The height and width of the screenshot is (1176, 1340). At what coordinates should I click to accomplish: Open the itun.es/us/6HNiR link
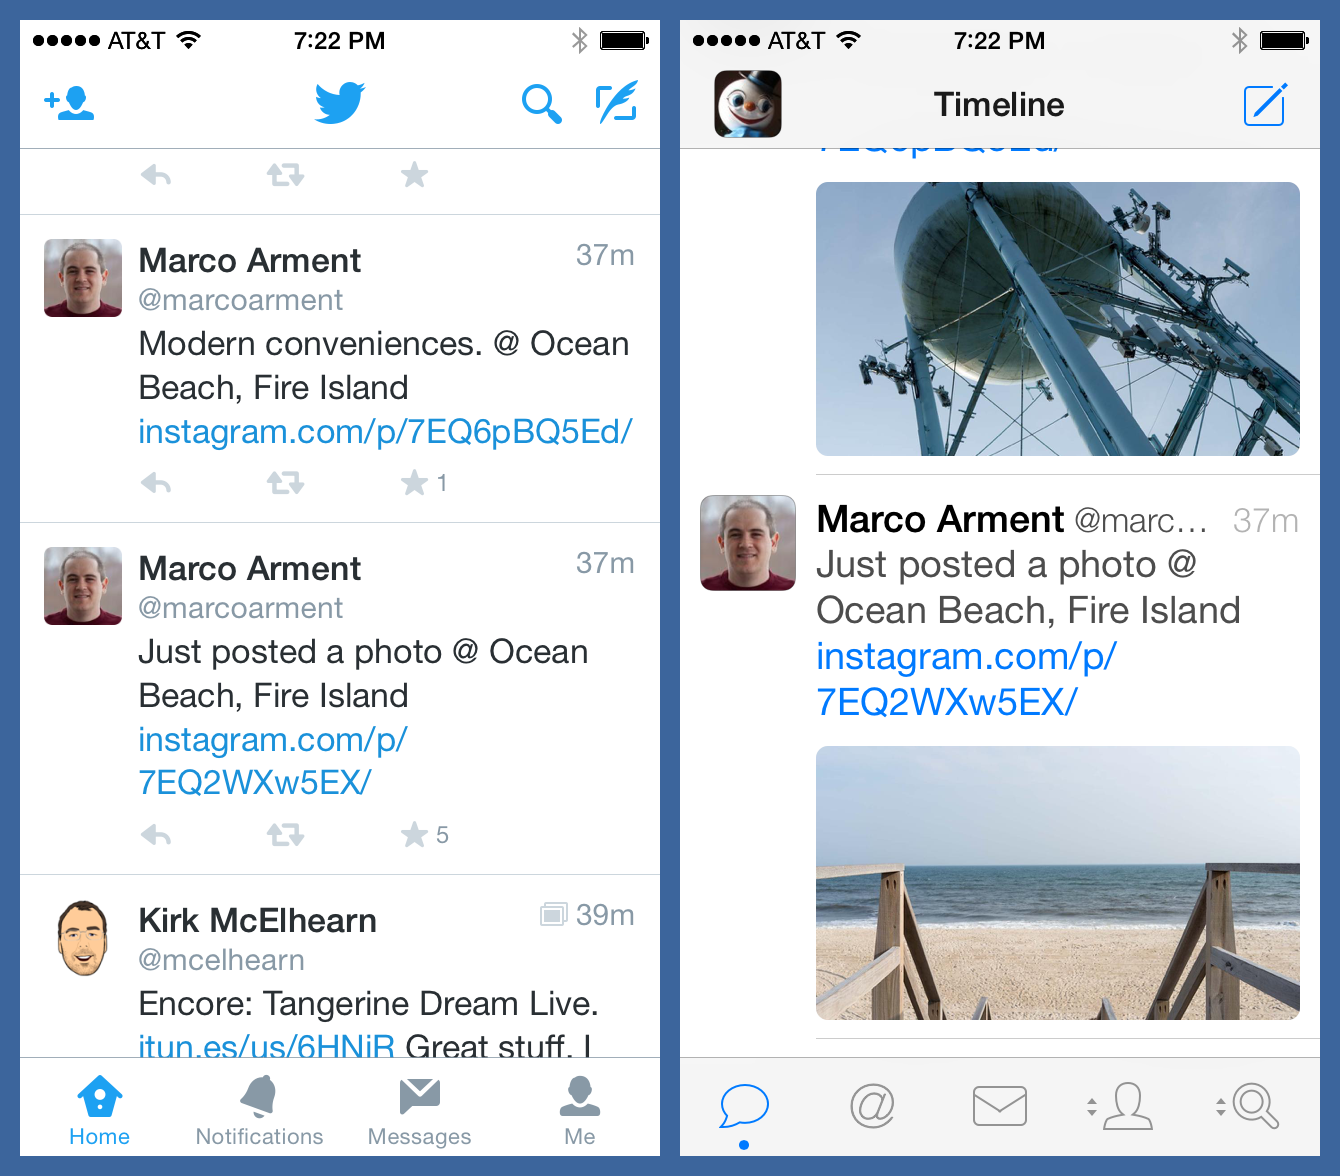click(266, 1045)
